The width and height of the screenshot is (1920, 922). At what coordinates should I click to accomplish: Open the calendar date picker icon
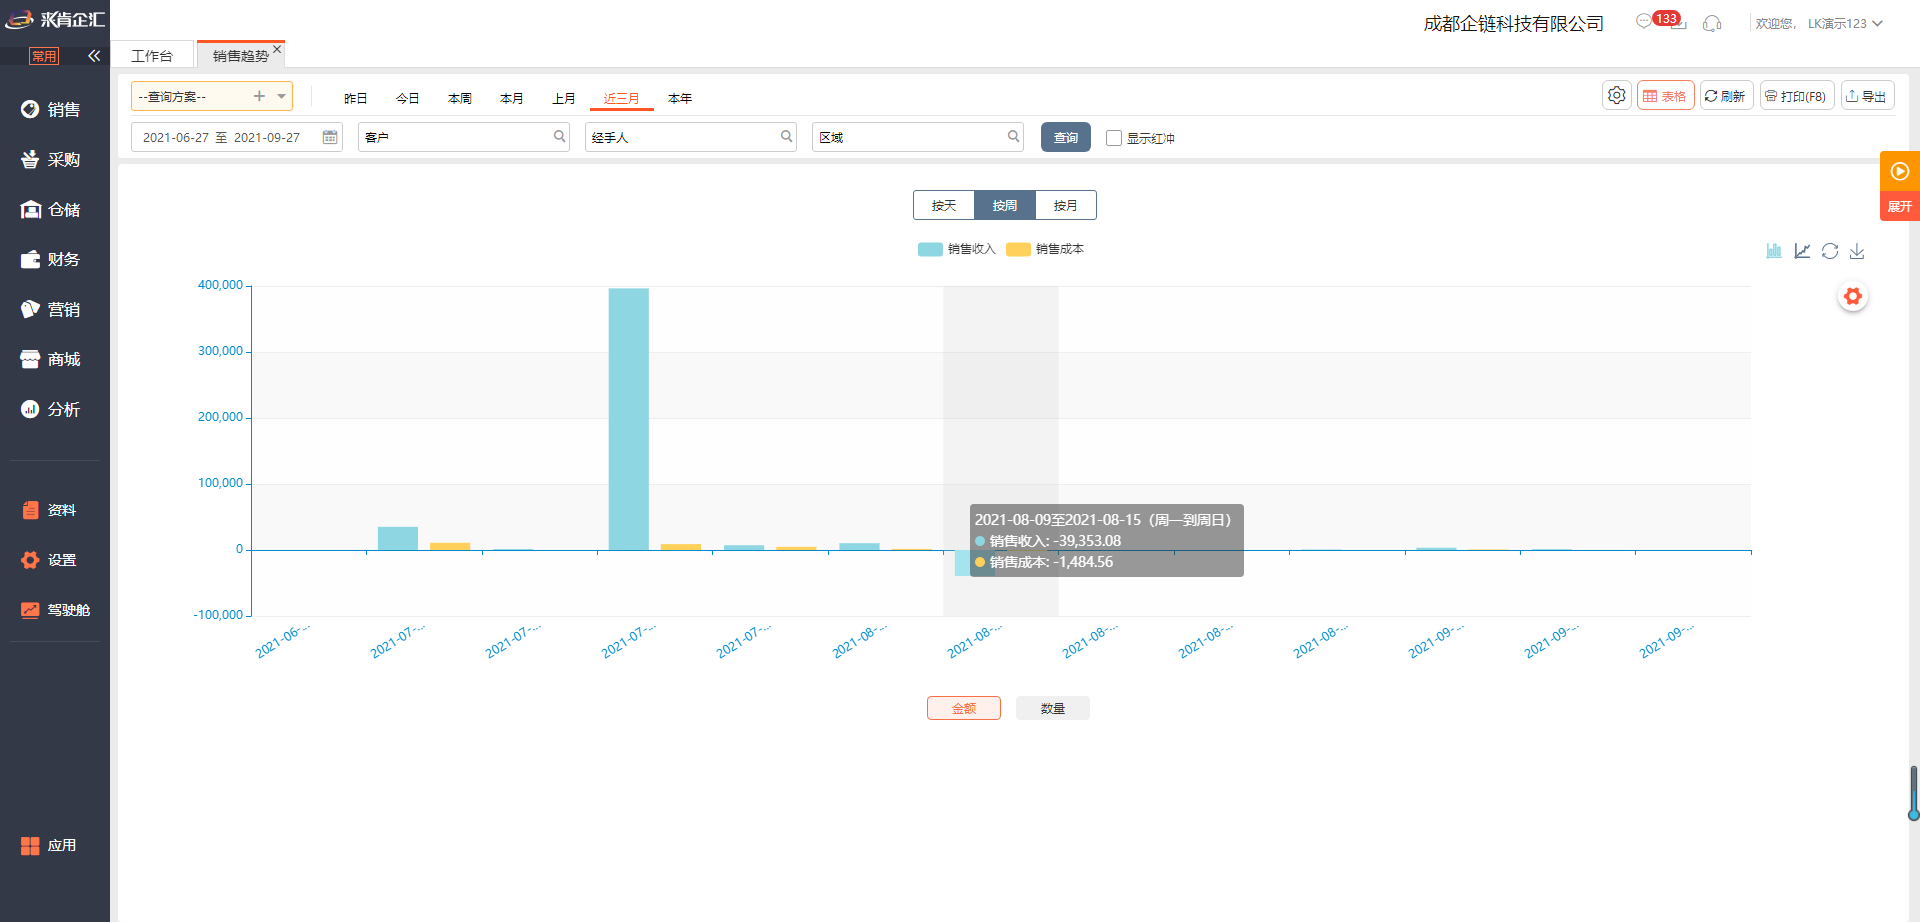tap(330, 137)
